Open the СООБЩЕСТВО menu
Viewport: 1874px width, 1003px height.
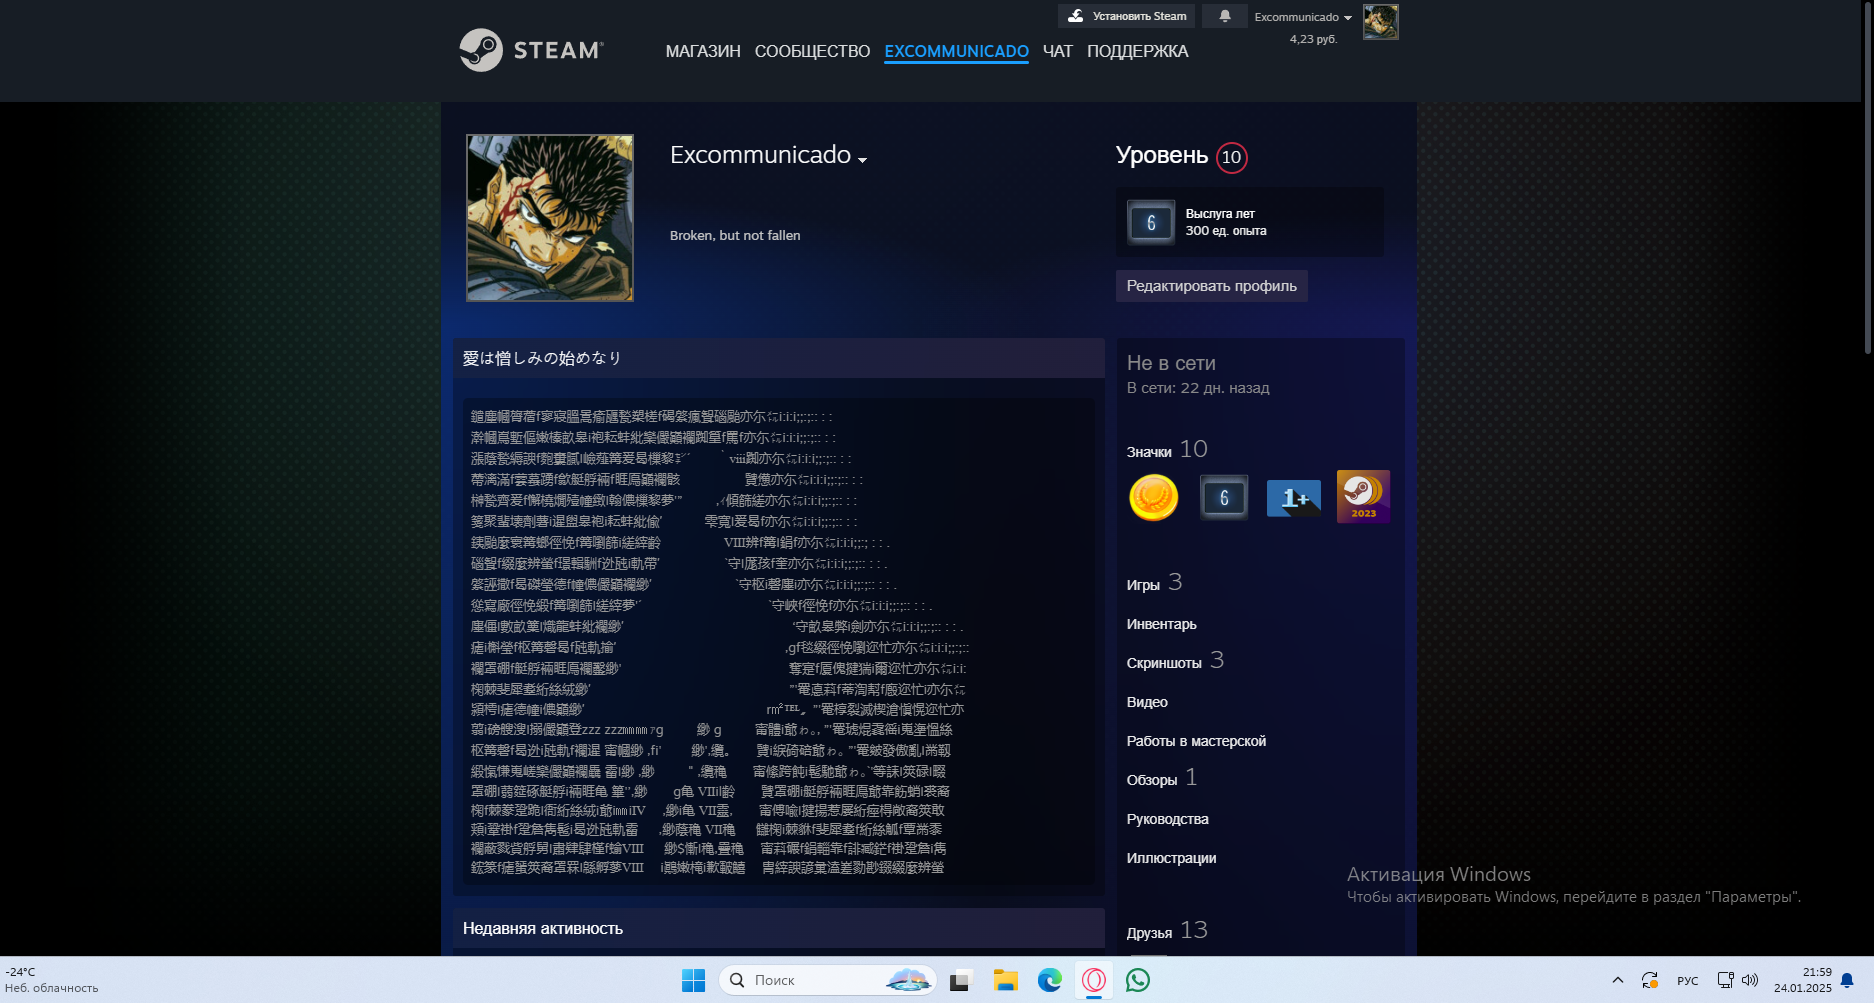pos(812,51)
